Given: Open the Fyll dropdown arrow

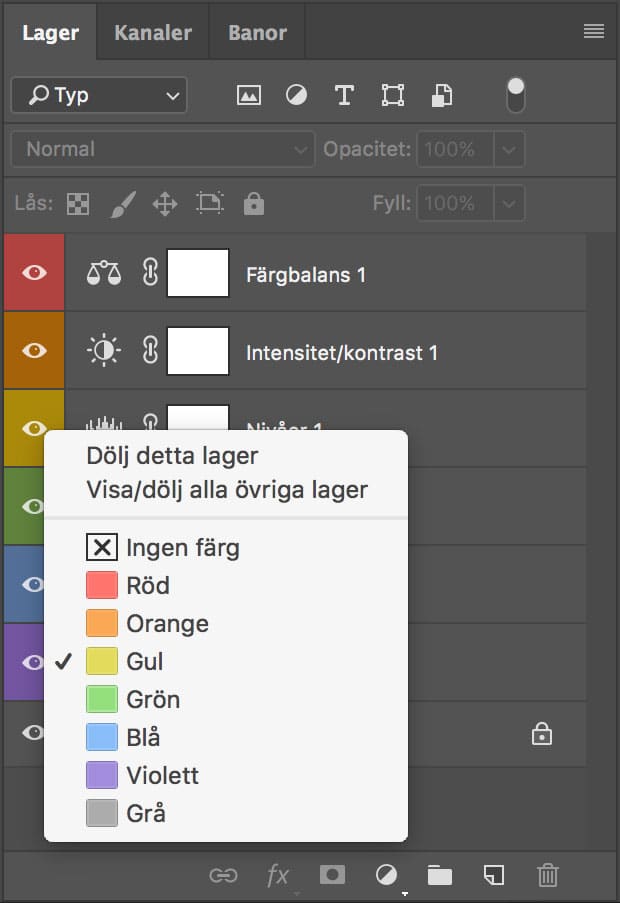Looking at the screenshot, I should click(509, 203).
